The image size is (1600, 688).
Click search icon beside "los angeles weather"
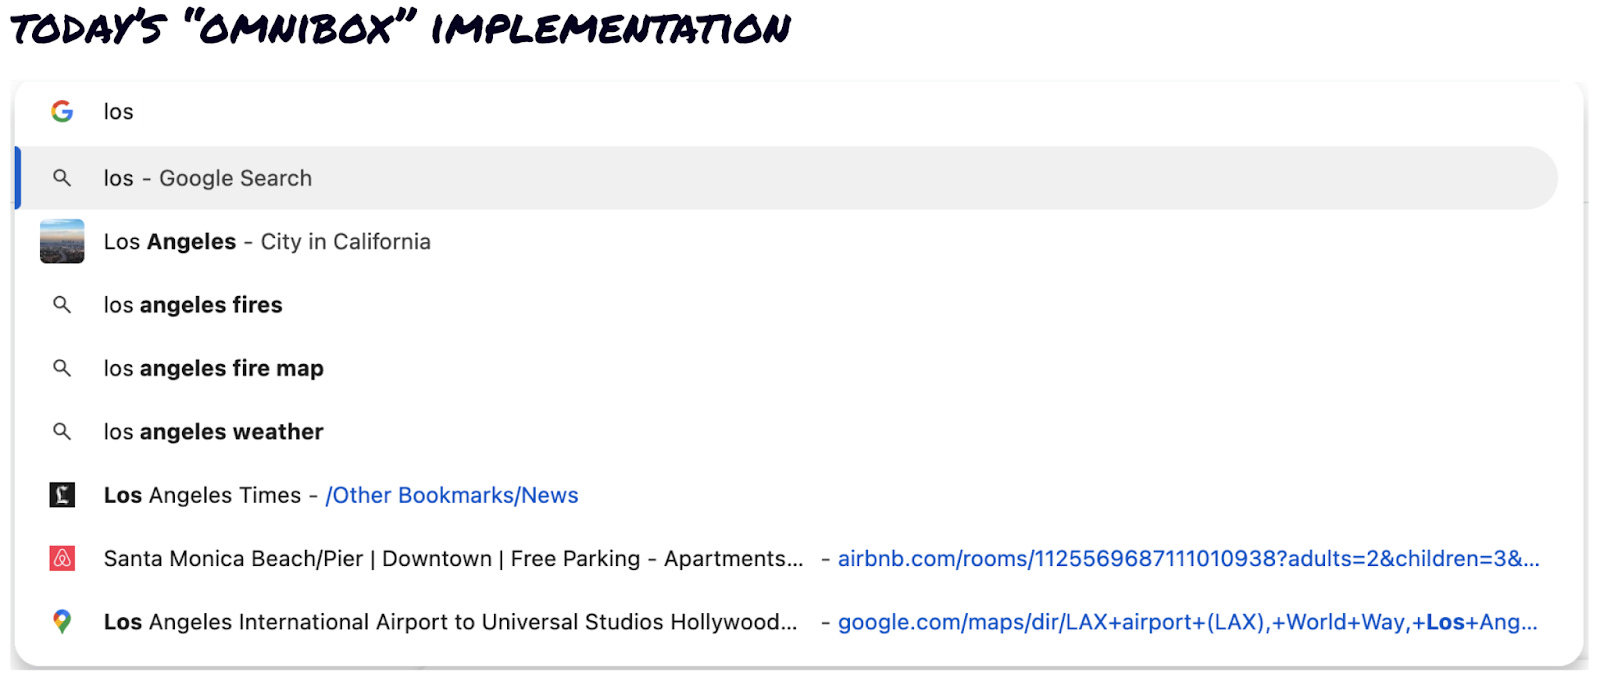click(62, 431)
